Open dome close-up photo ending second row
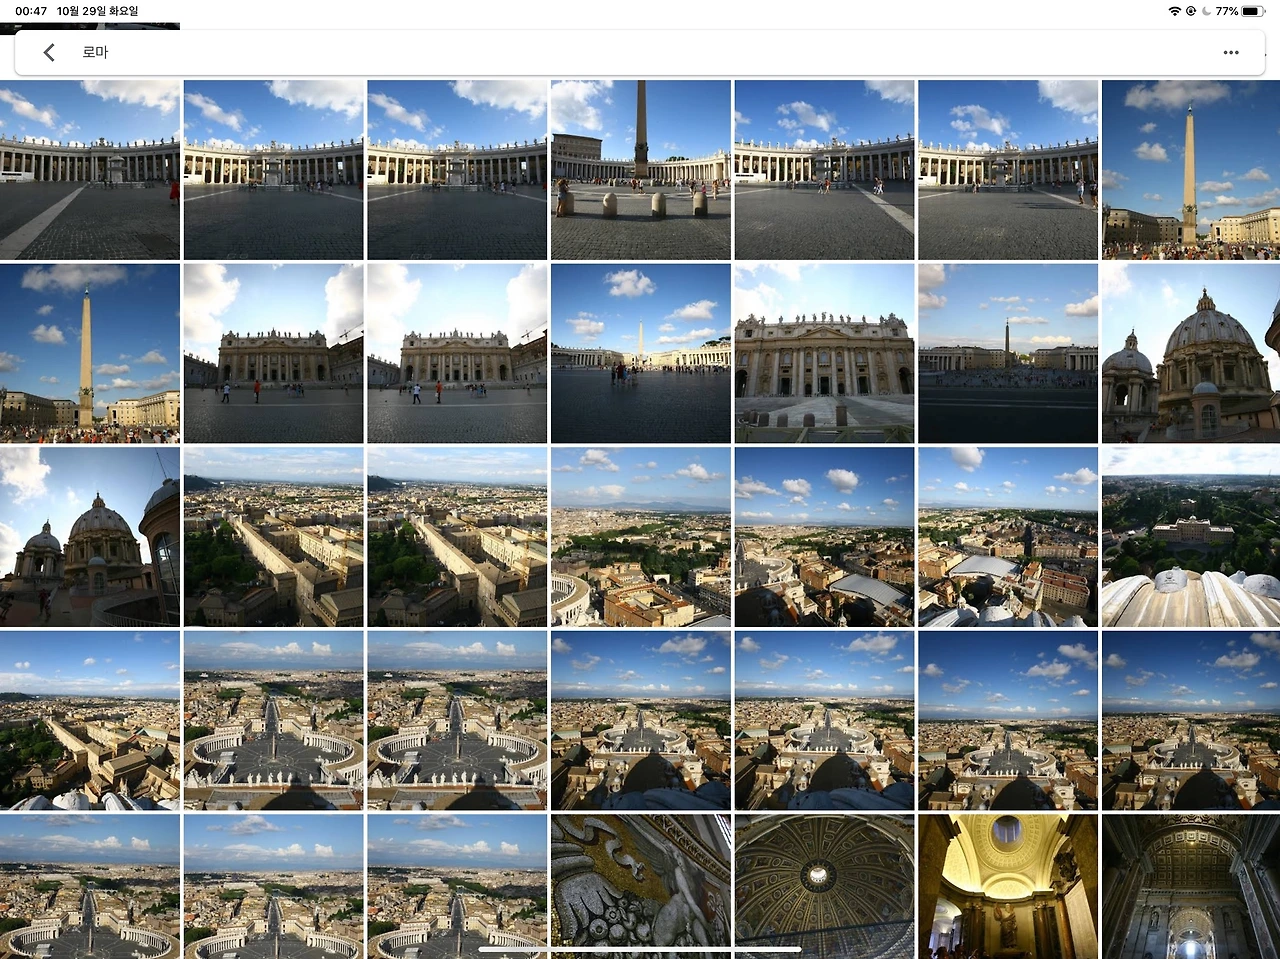 [x=1191, y=353]
